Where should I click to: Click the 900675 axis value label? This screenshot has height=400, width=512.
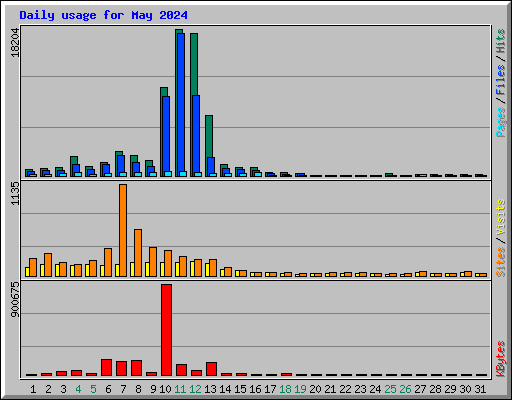[x=15, y=299]
